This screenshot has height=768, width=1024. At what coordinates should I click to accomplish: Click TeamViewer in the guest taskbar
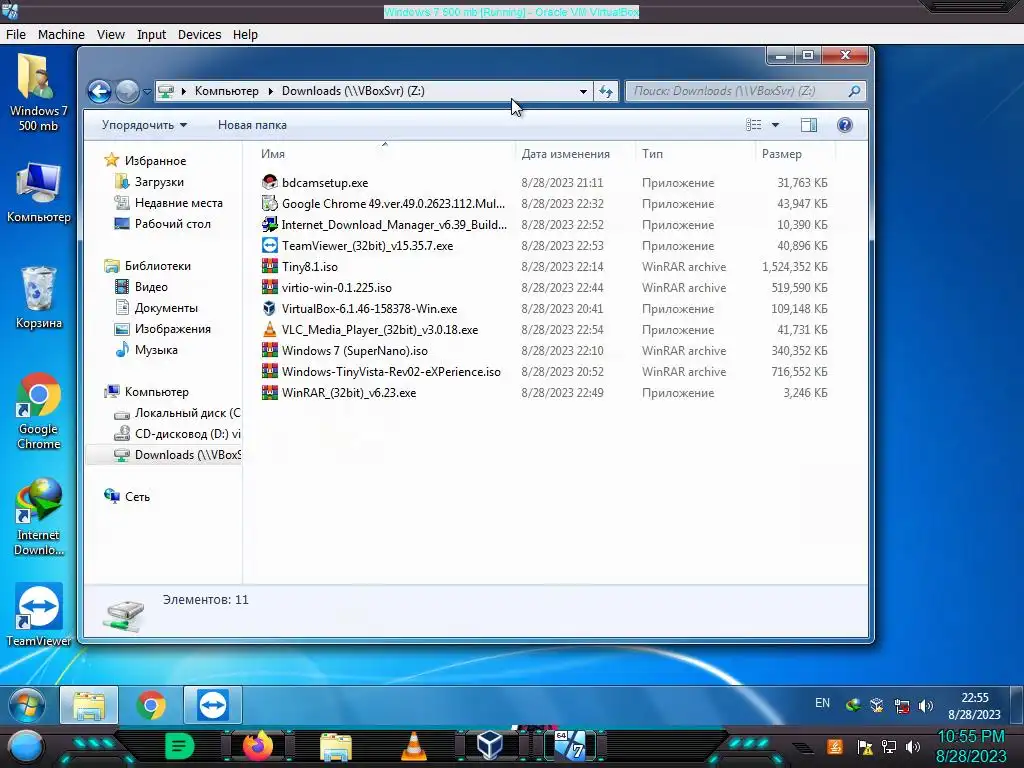(213, 705)
